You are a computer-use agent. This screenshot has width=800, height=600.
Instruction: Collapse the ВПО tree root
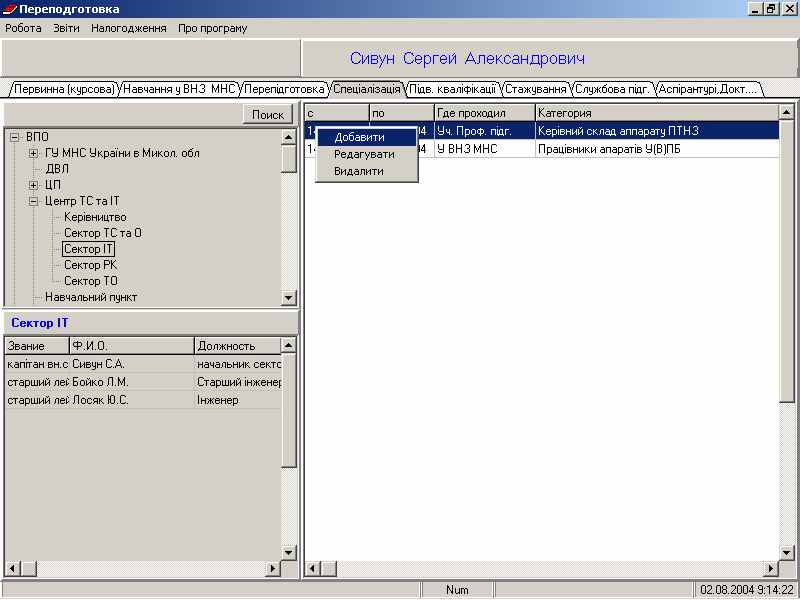click(x=15, y=137)
